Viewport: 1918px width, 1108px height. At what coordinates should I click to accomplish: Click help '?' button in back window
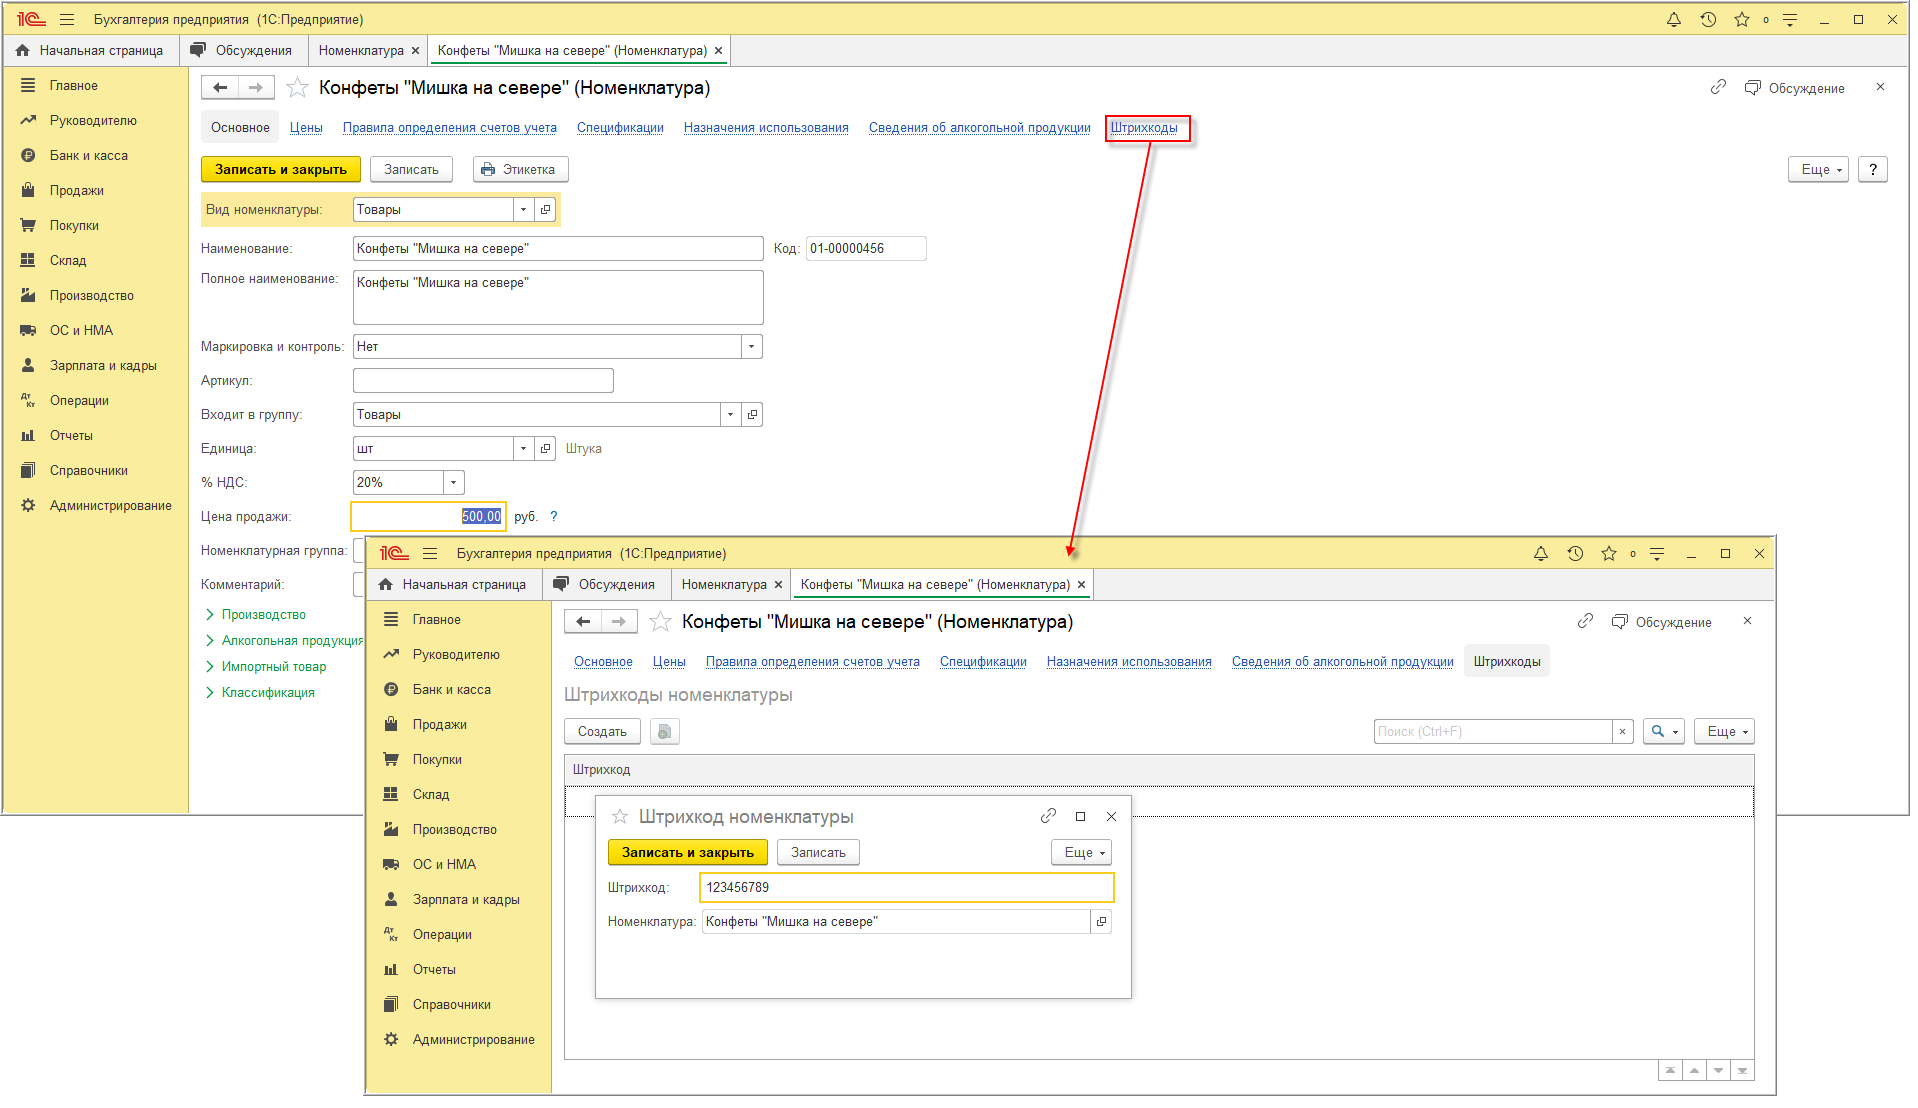coord(1873,169)
